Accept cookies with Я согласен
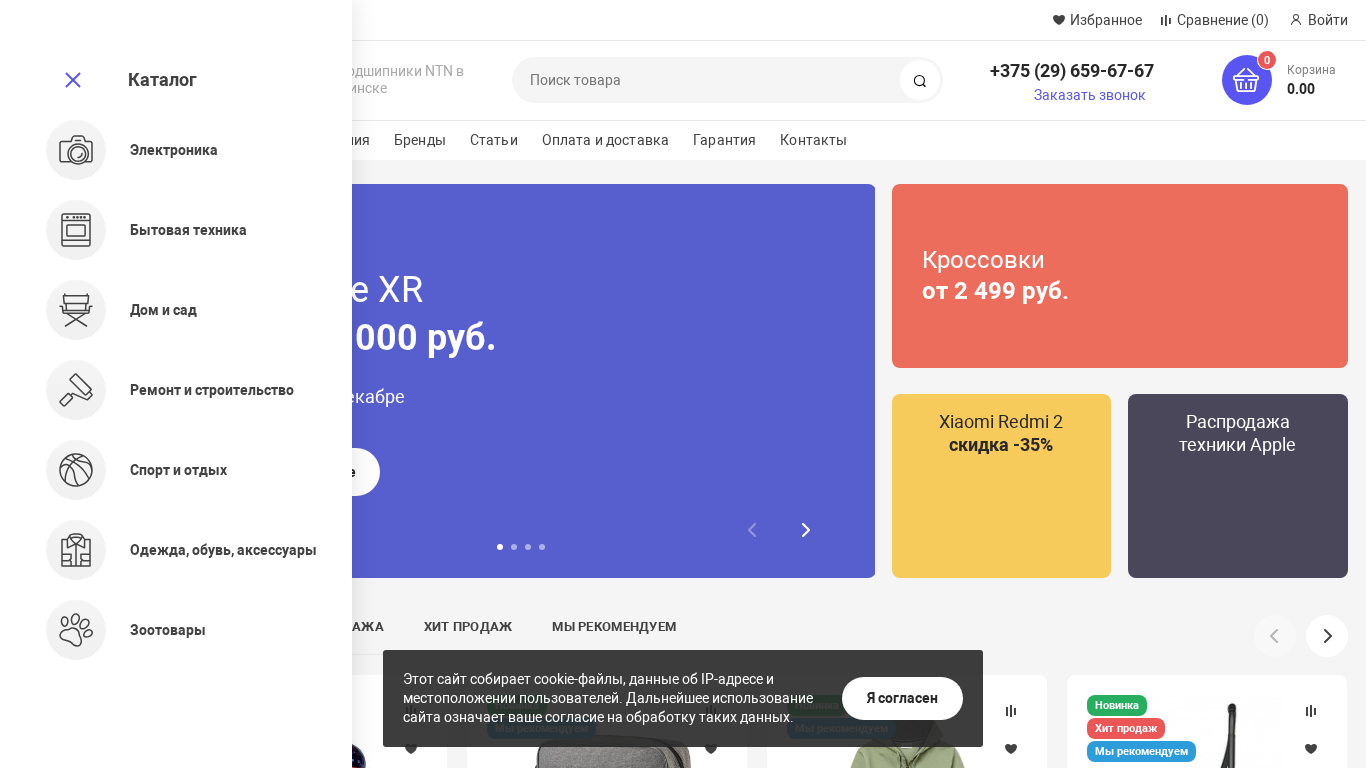The image size is (1366, 768). pyautogui.click(x=902, y=698)
